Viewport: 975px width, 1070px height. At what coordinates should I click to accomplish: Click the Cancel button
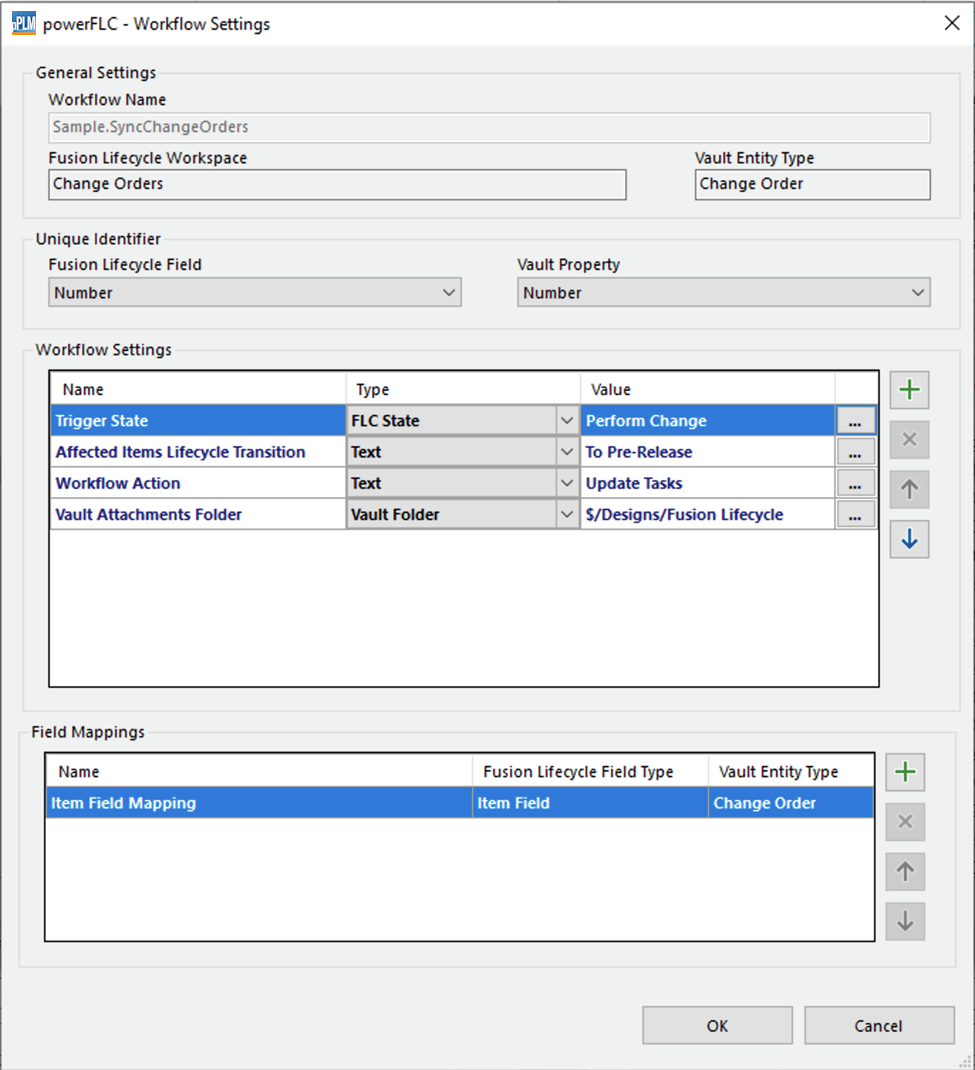point(878,1025)
